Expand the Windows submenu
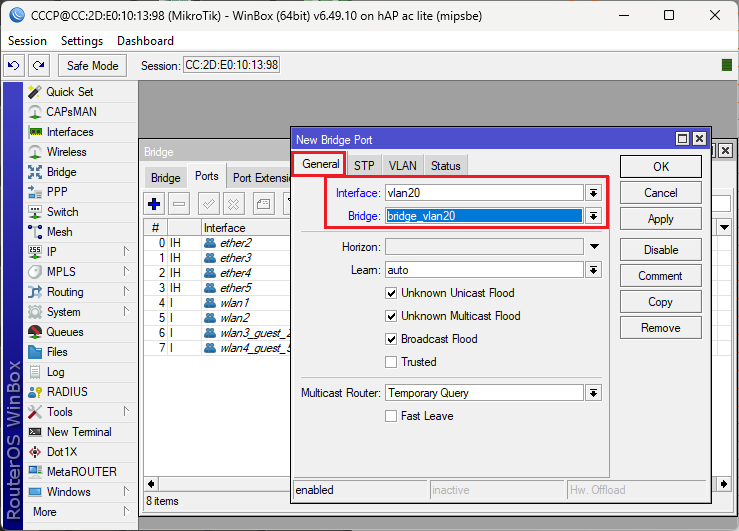 [x=126, y=491]
